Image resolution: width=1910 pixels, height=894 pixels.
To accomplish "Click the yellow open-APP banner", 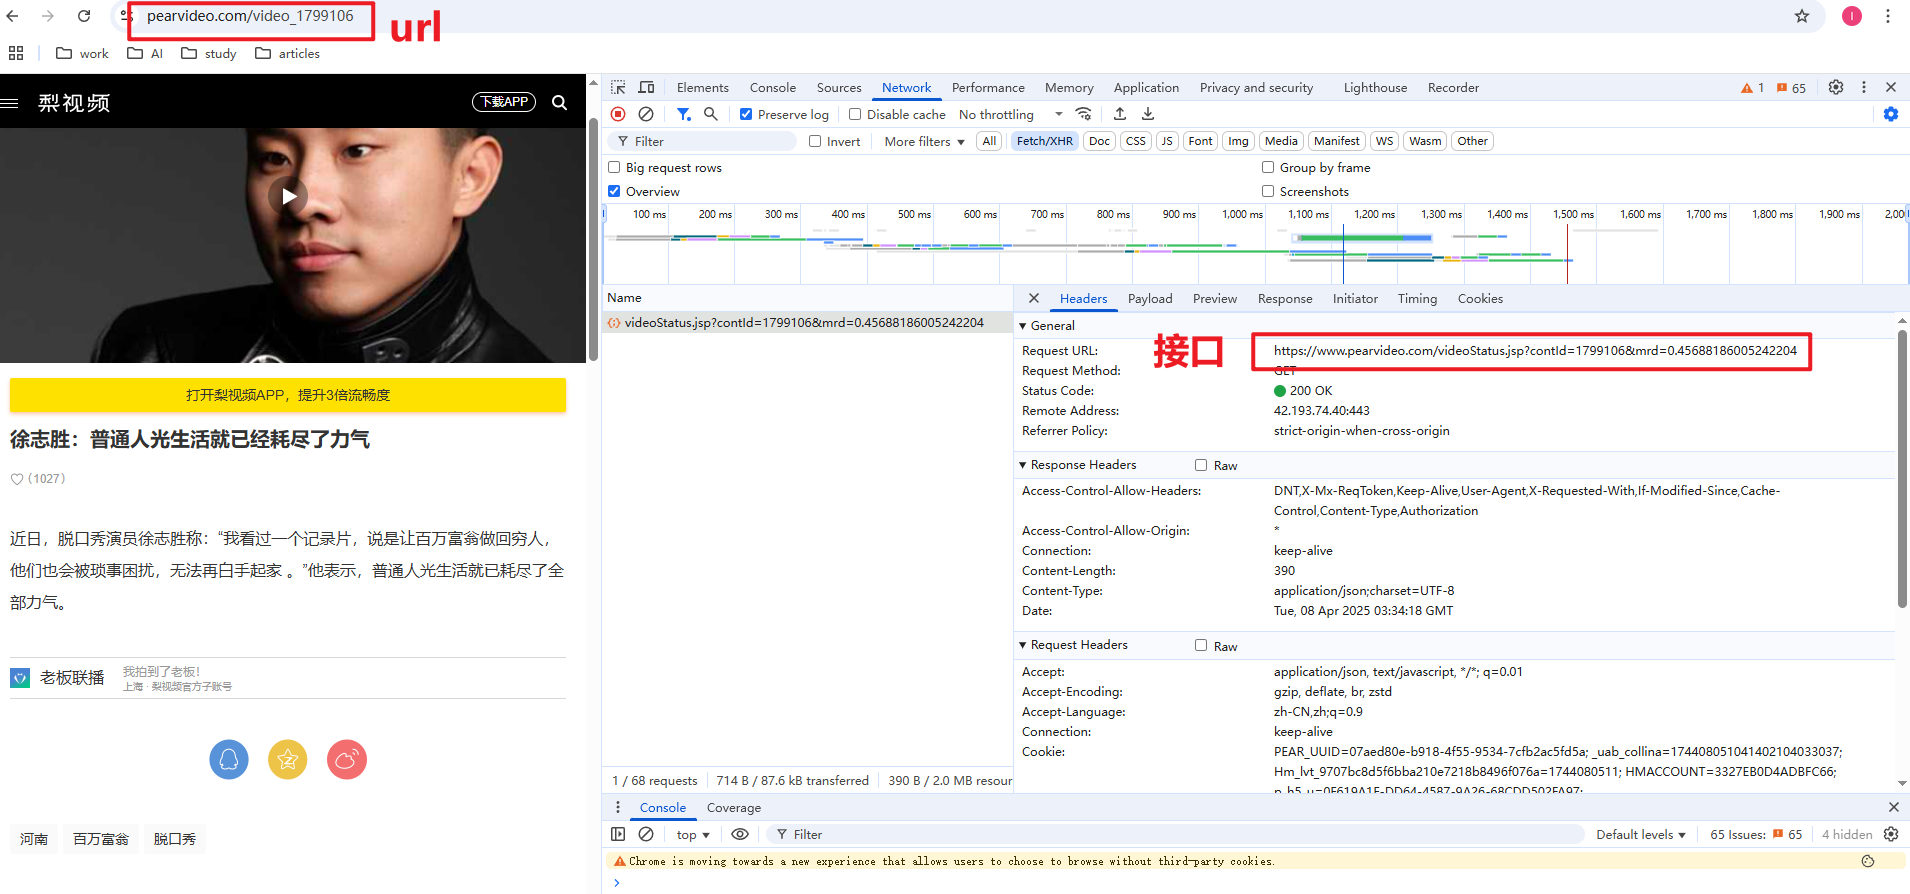I will (288, 395).
